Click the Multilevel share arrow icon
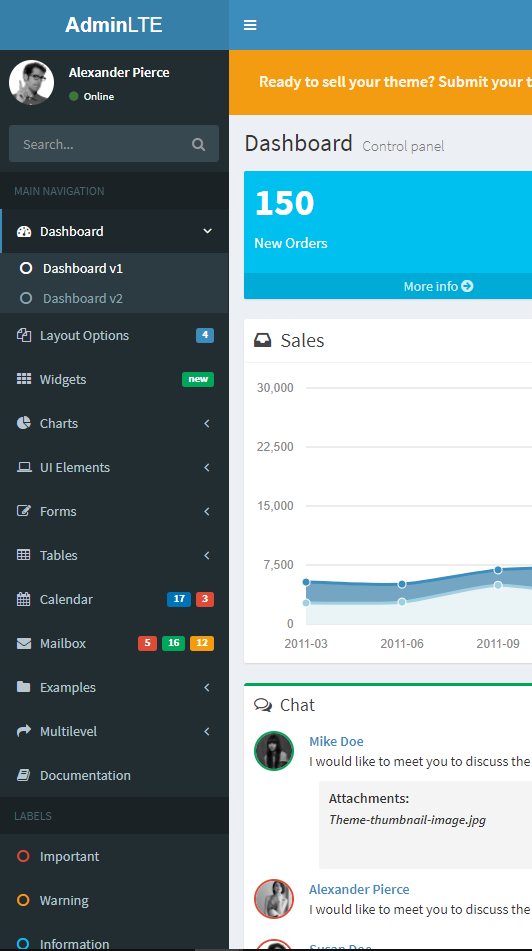Image resolution: width=532 pixels, height=951 pixels. (24, 731)
